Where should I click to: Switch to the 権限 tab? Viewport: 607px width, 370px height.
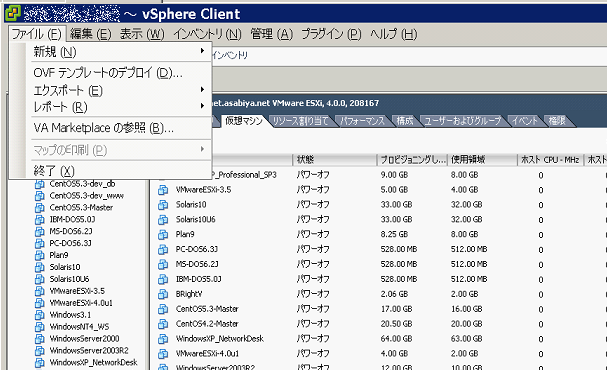point(557,121)
